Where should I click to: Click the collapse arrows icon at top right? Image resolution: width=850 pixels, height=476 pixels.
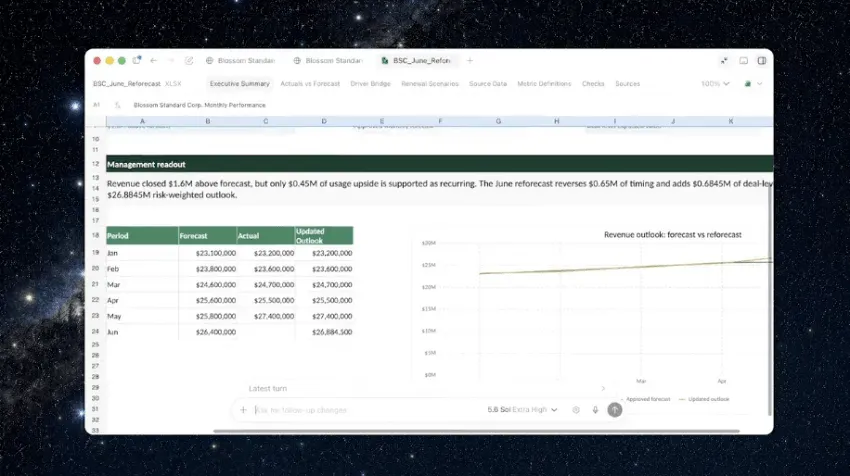(724, 61)
